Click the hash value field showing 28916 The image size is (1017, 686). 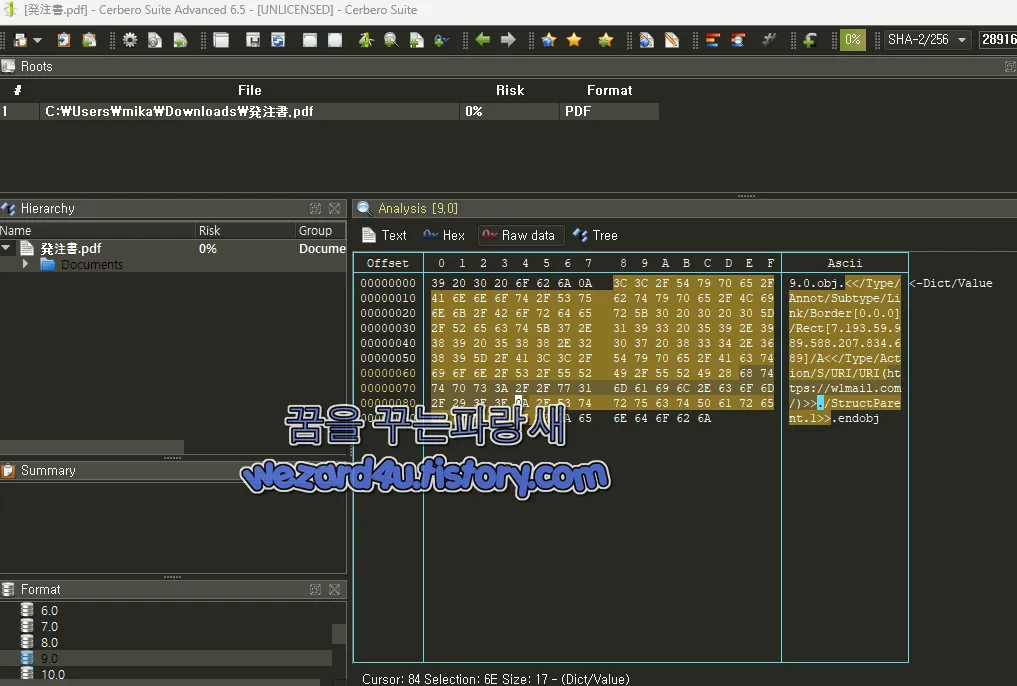click(998, 40)
